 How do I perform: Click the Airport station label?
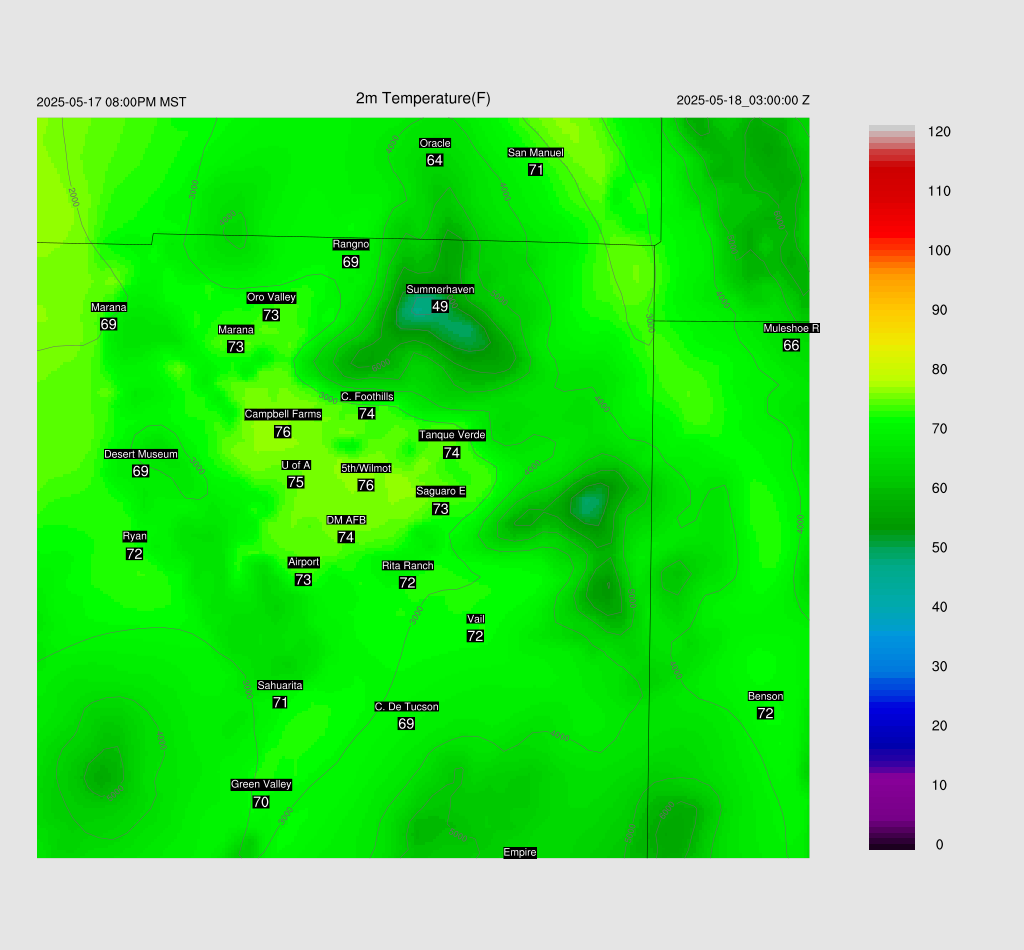tap(304, 562)
